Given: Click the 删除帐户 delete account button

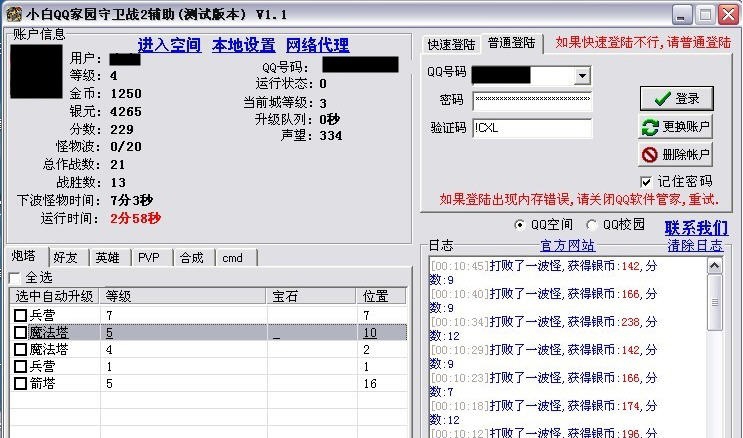Looking at the screenshot, I should pos(675,155).
